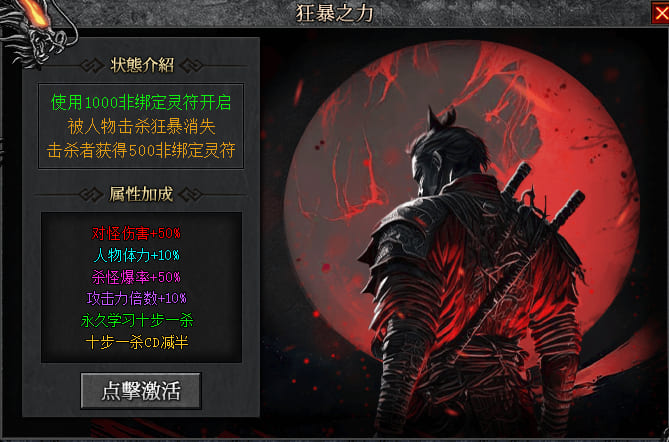Click the 狂暴之力 window title
The image size is (669, 442).
click(334, 13)
